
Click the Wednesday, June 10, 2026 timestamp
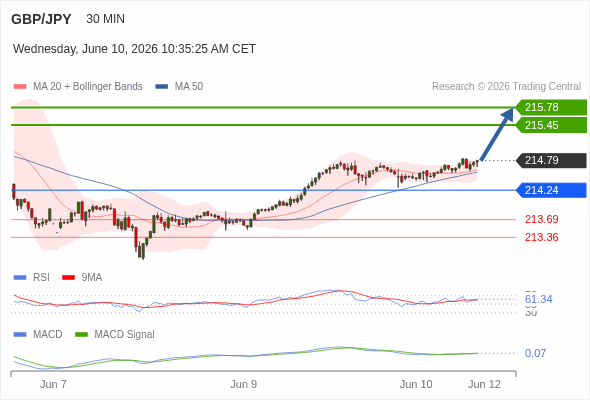pyautogui.click(x=134, y=49)
